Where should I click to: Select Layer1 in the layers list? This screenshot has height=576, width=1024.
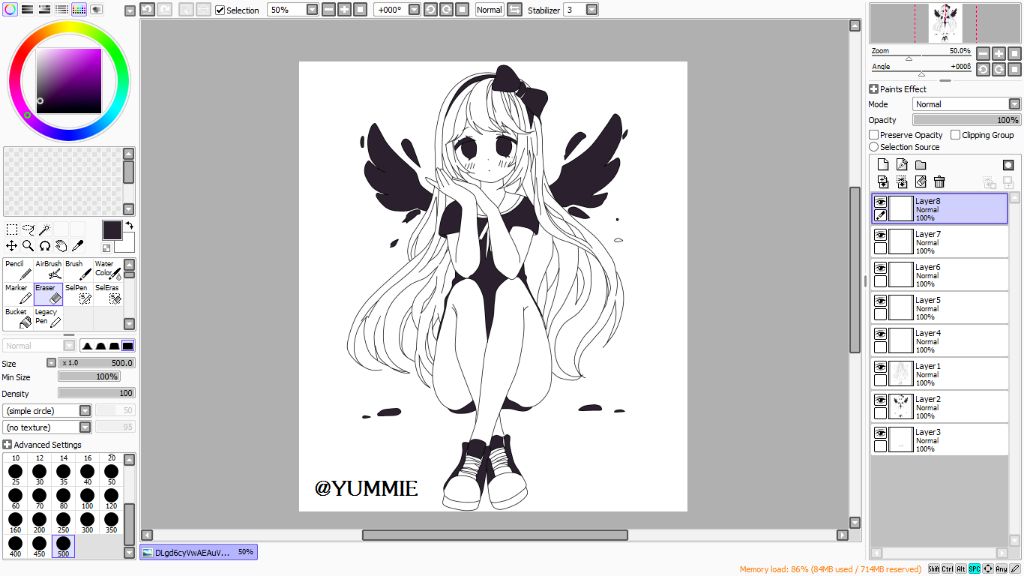coord(940,374)
